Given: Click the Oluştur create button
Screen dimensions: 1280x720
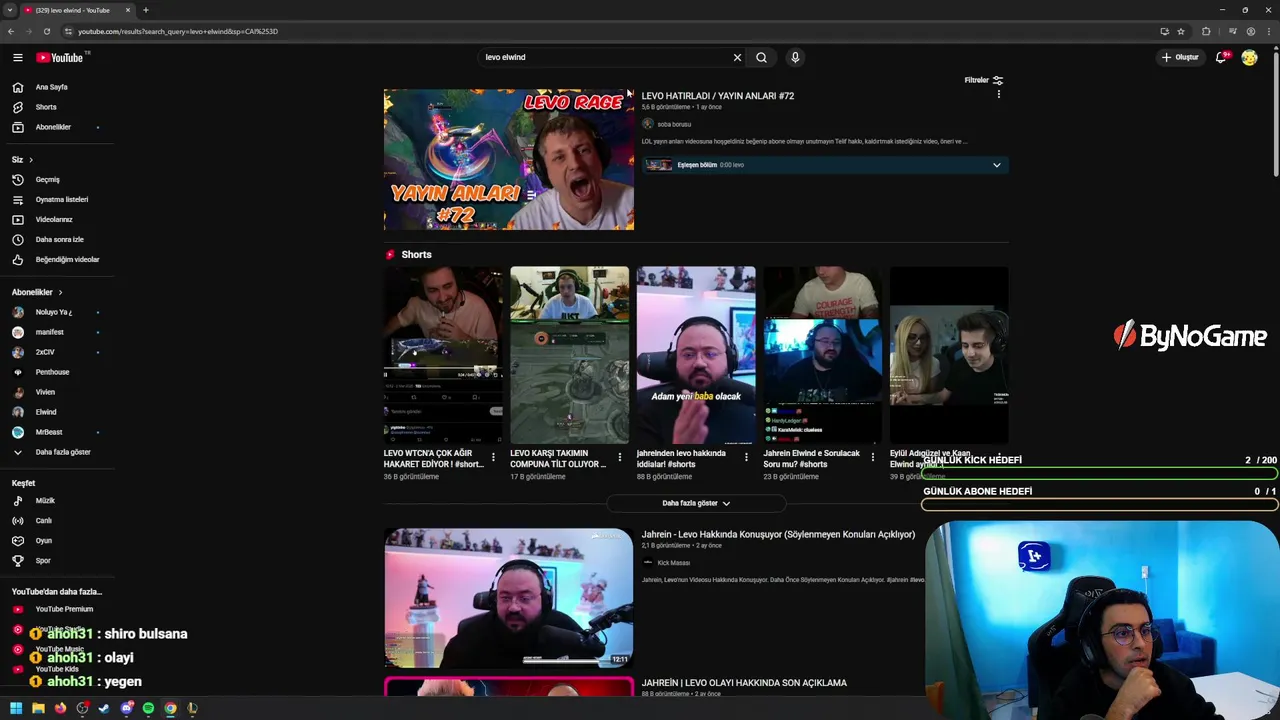Looking at the screenshot, I should [1180, 57].
